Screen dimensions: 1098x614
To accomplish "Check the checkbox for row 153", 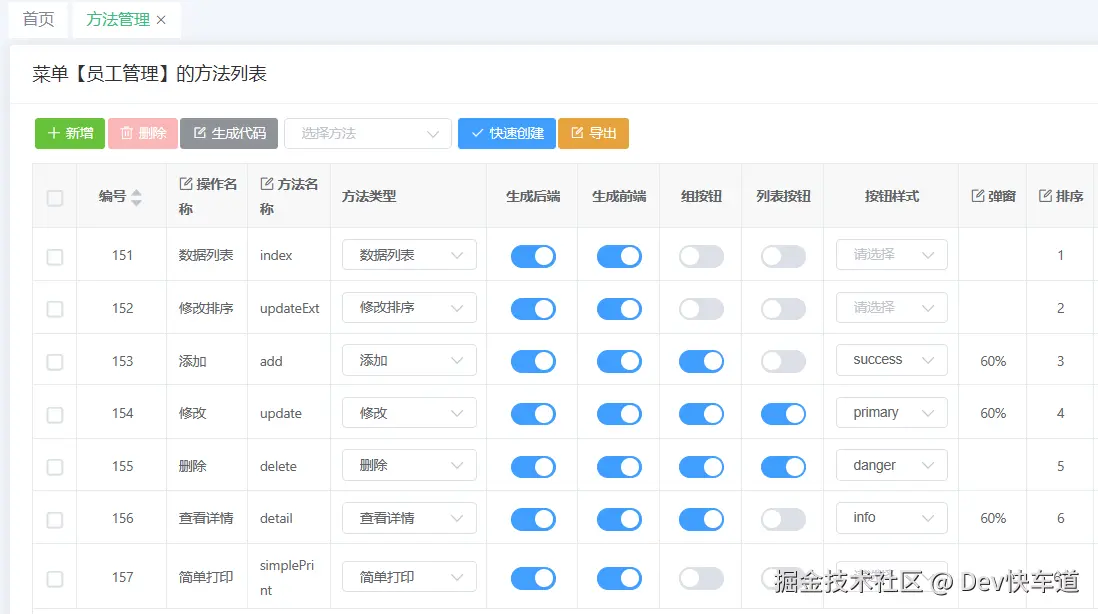I will coord(55,362).
